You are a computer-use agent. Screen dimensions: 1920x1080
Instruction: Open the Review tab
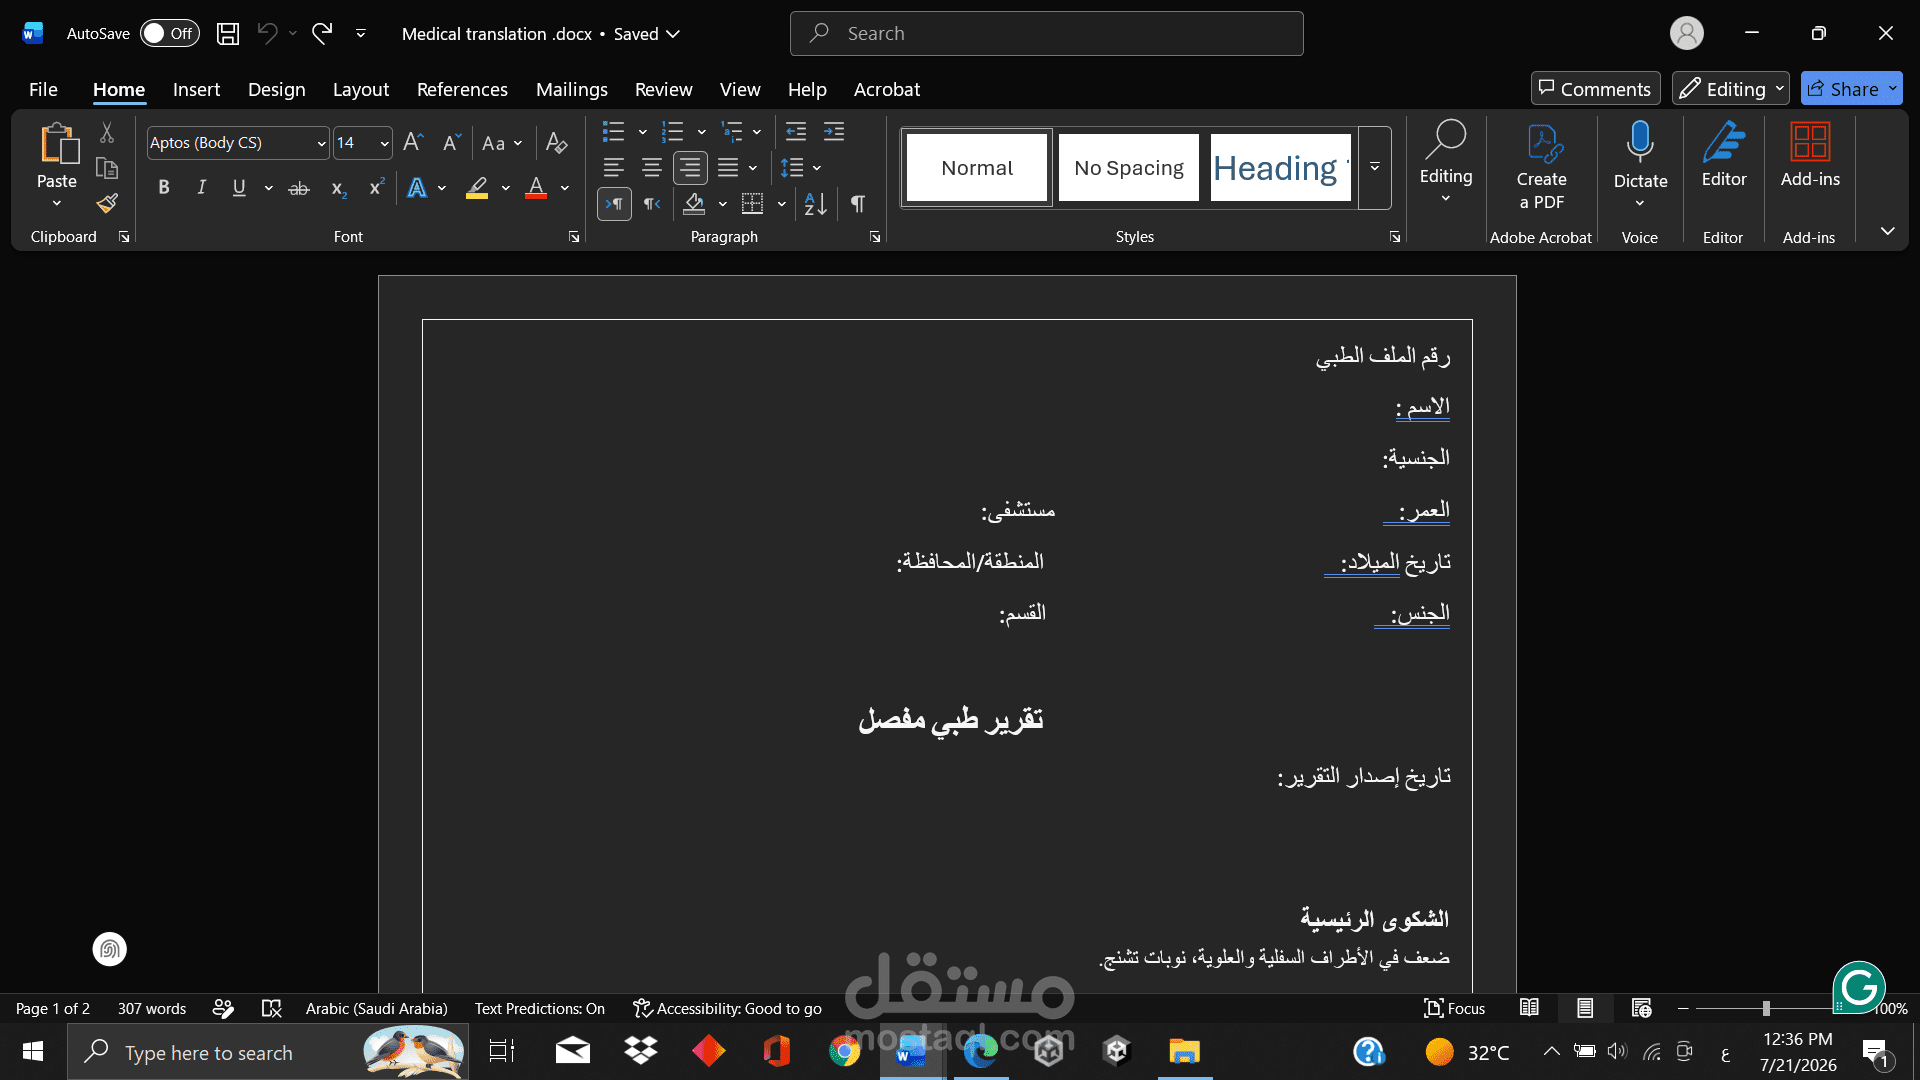[x=664, y=89]
